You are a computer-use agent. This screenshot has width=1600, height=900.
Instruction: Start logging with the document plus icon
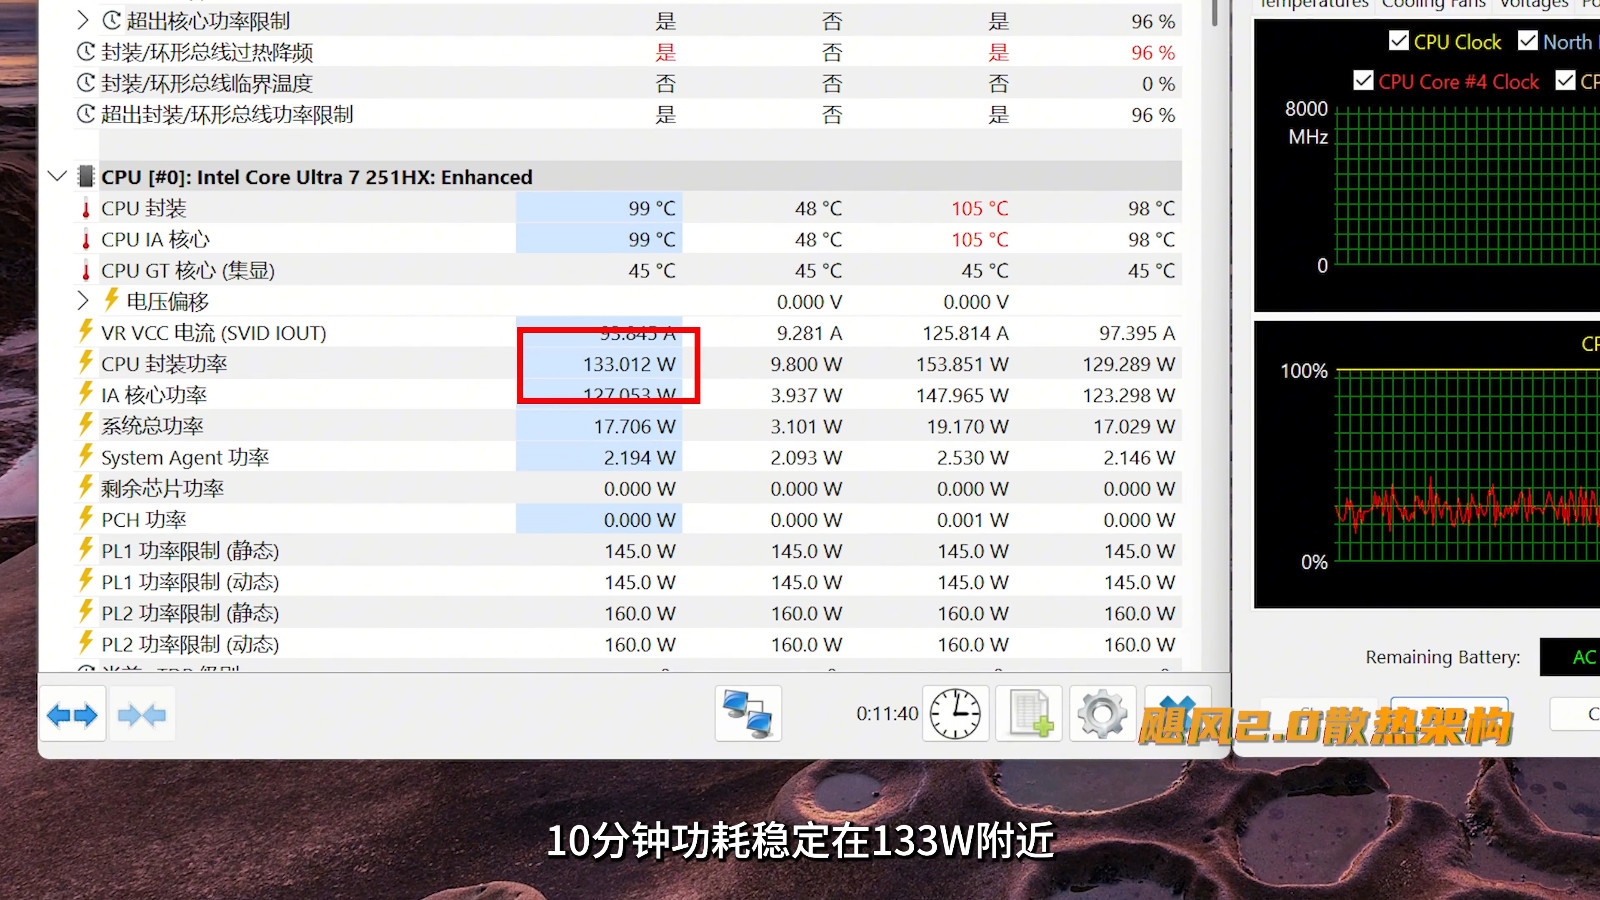(1030, 714)
